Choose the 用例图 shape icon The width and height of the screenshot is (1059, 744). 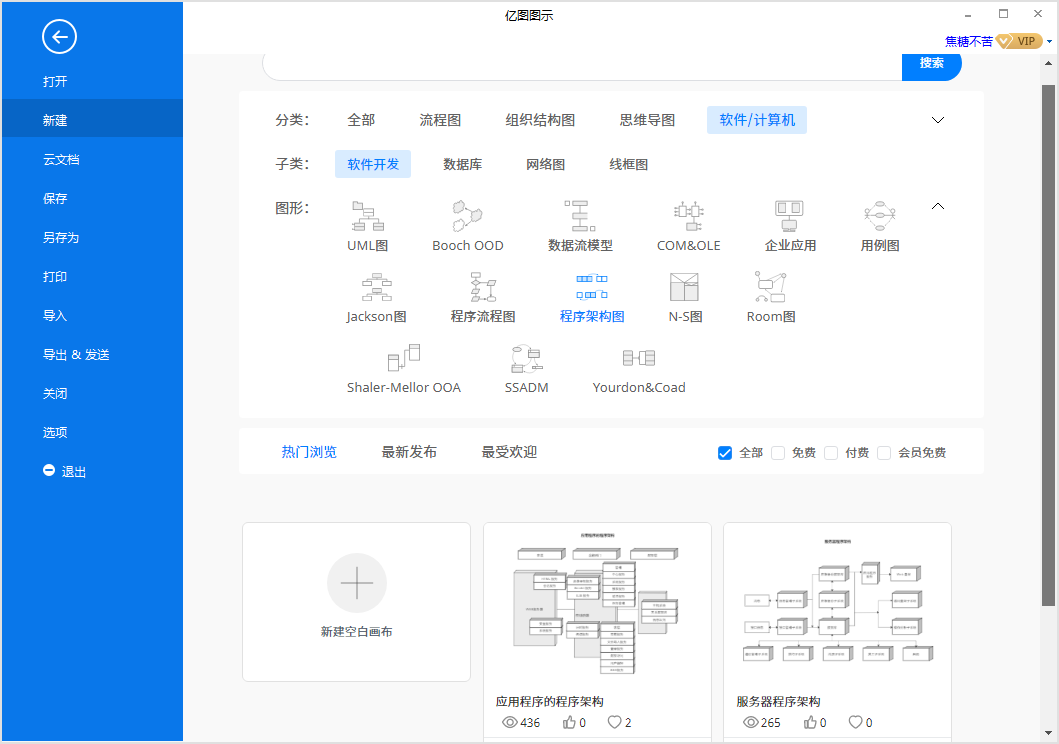click(x=879, y=216)
